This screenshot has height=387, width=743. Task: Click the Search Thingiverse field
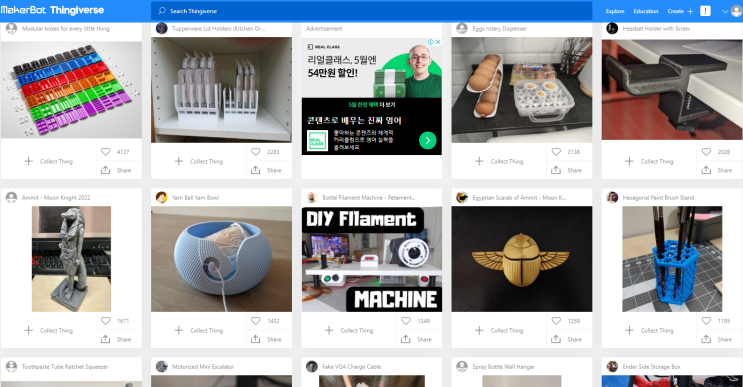click(372, 10)
